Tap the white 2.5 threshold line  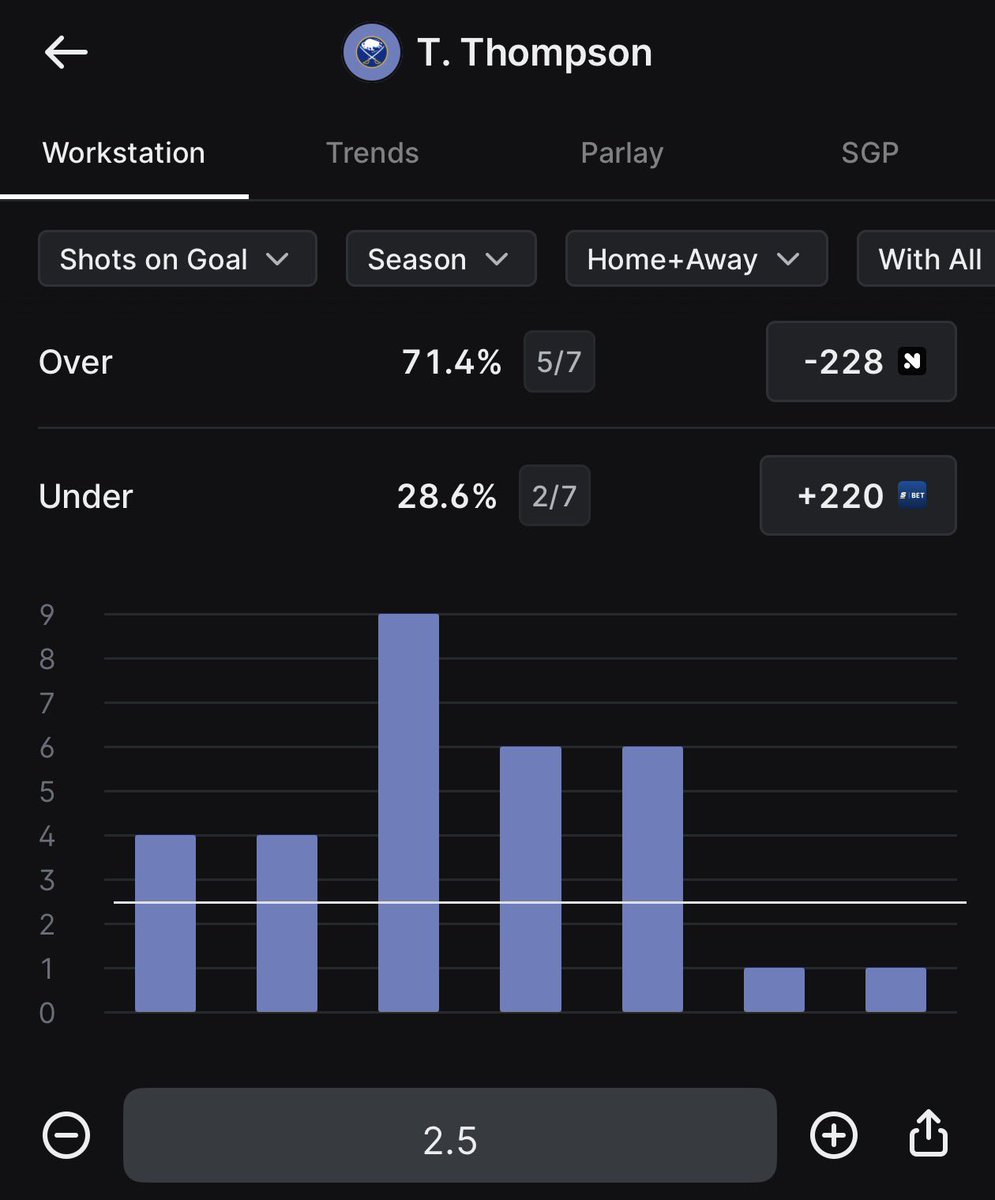pyautogui.click(x=540, y=903)
